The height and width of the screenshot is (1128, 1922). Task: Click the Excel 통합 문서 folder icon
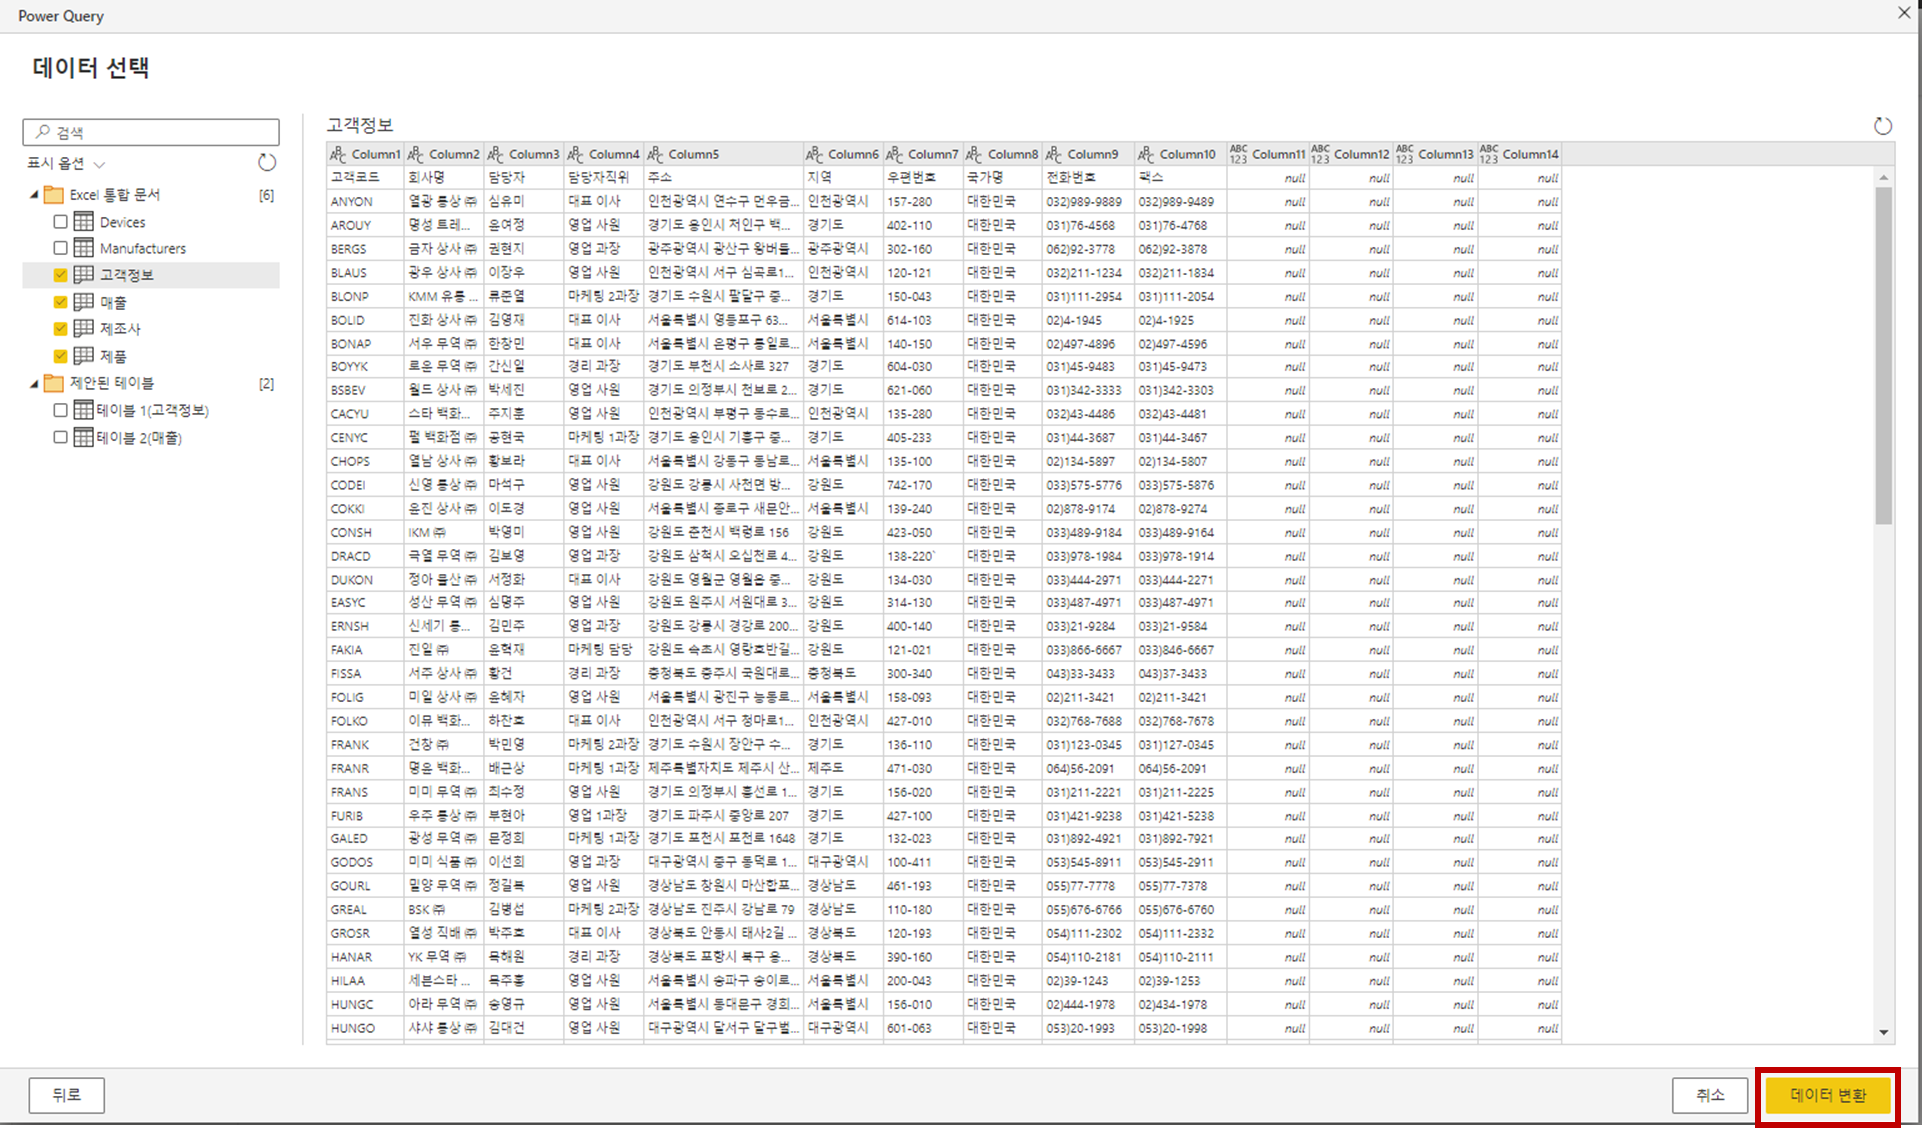click(x=54, y=195)
